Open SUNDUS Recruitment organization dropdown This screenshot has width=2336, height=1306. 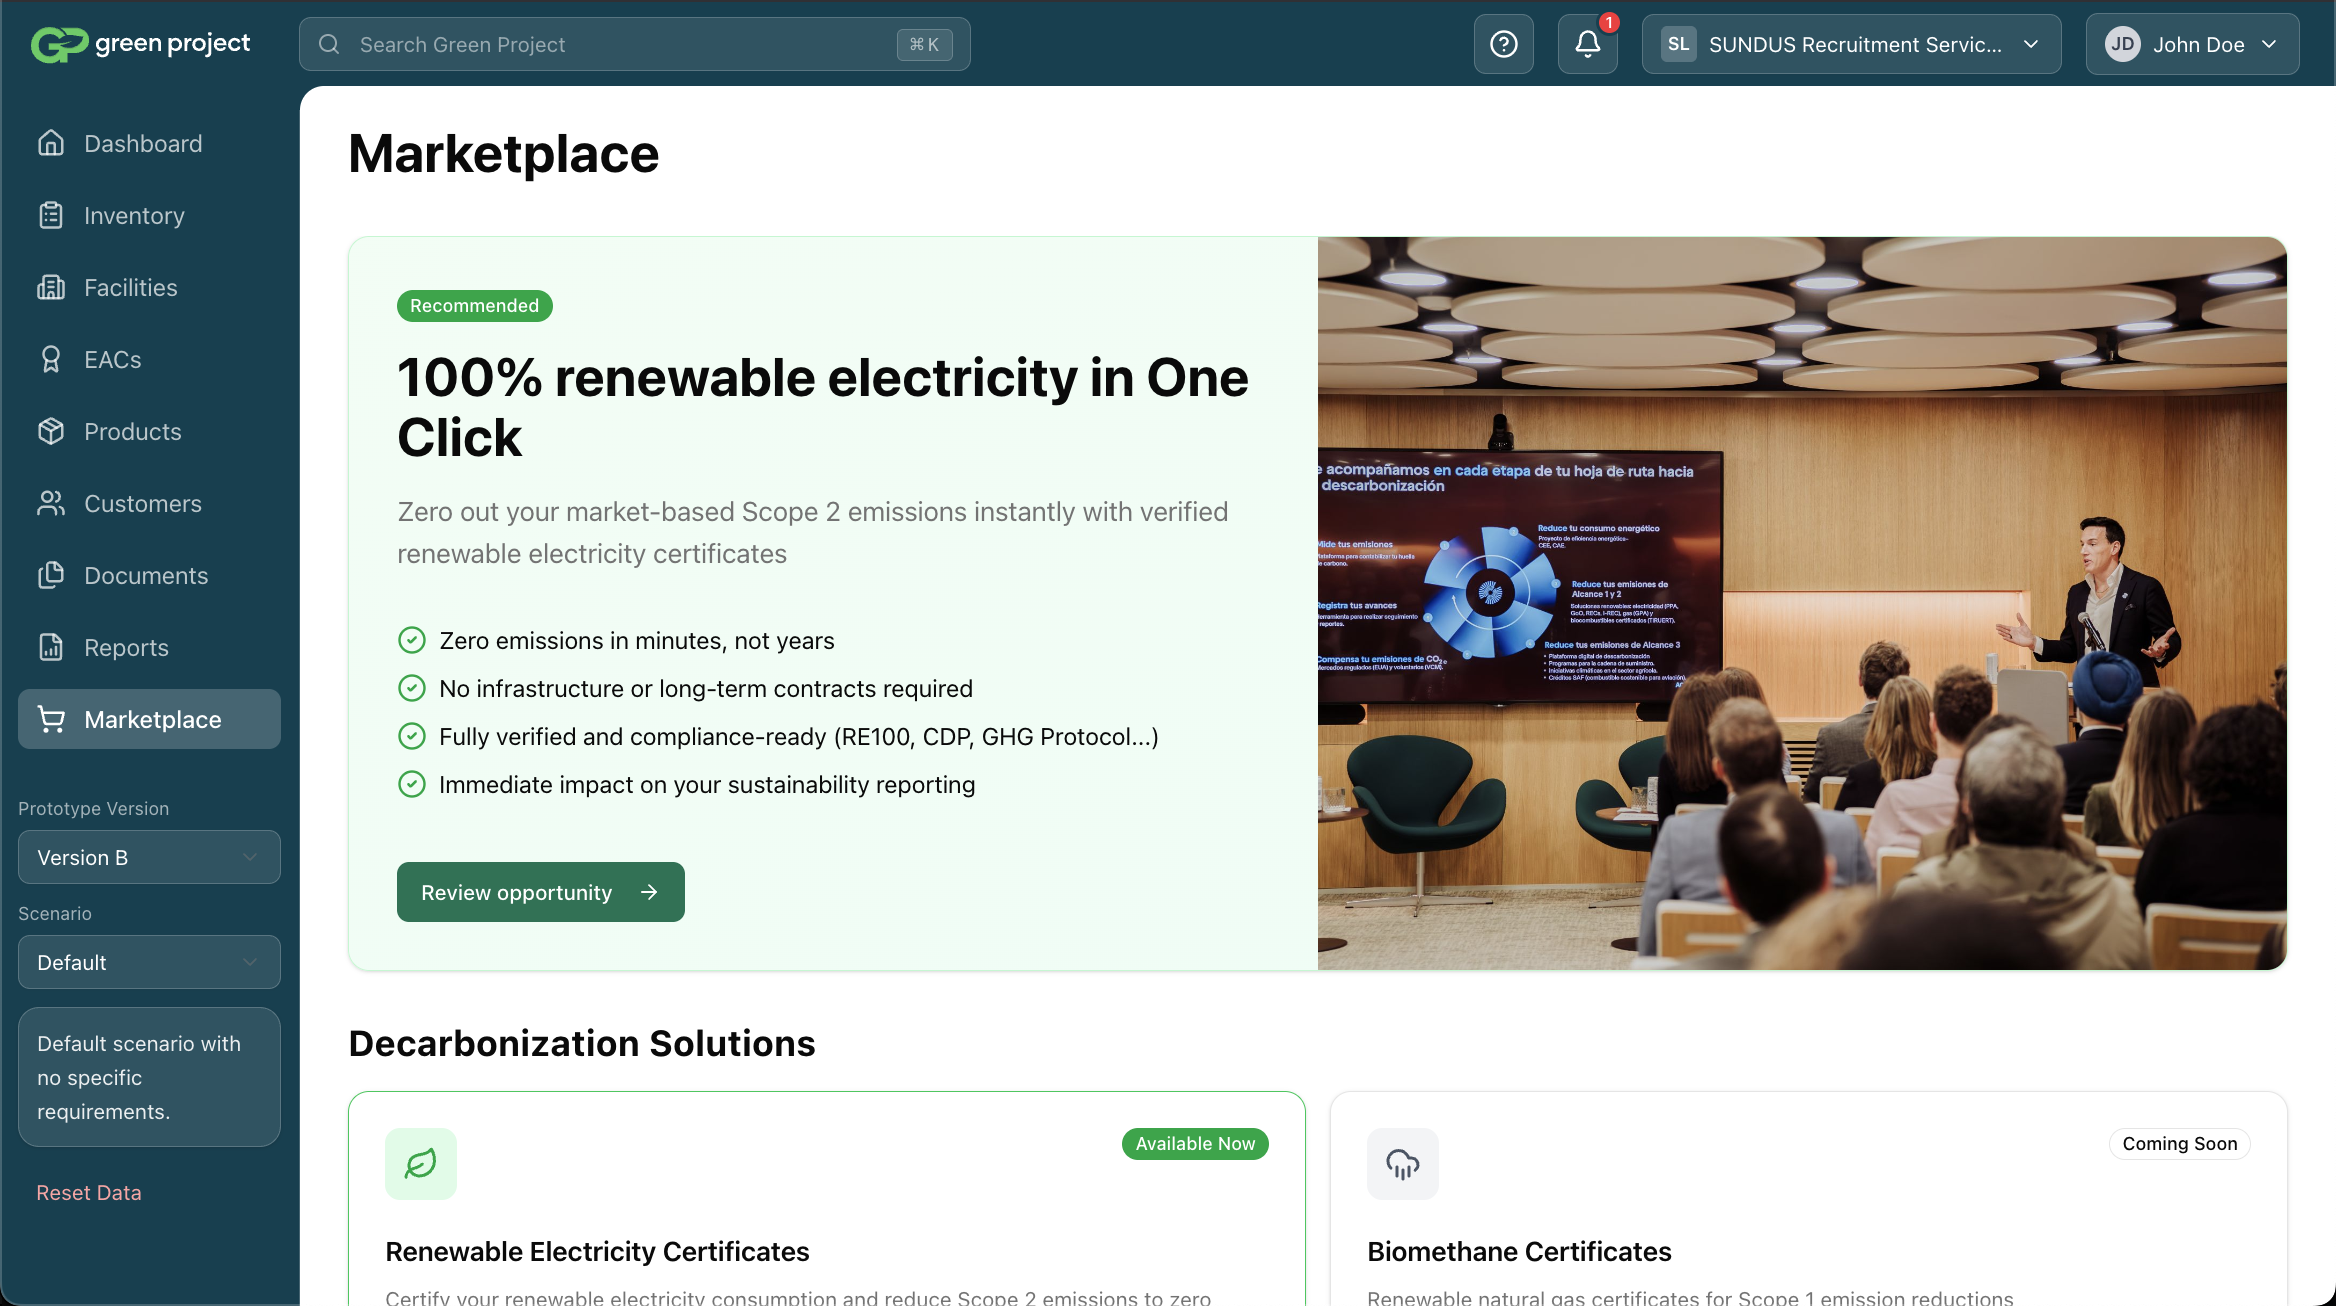tap(1851, 44)
